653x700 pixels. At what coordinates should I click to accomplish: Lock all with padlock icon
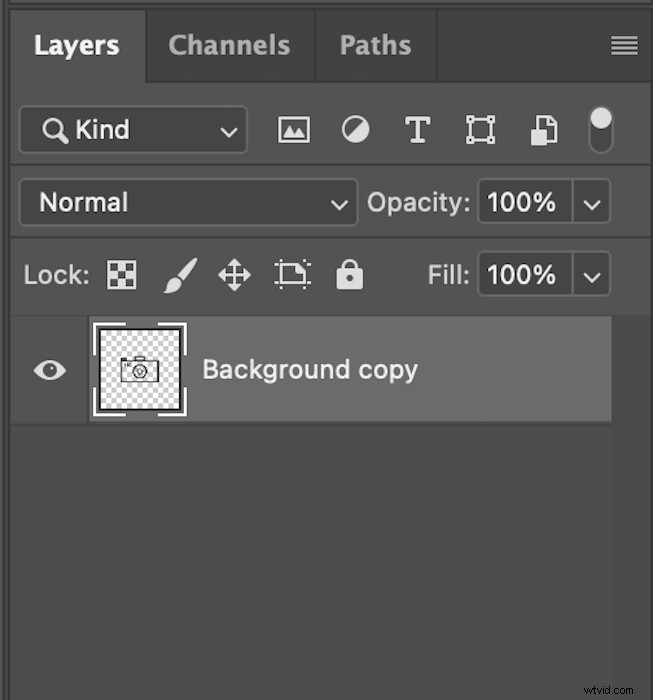tap(349, 275)
